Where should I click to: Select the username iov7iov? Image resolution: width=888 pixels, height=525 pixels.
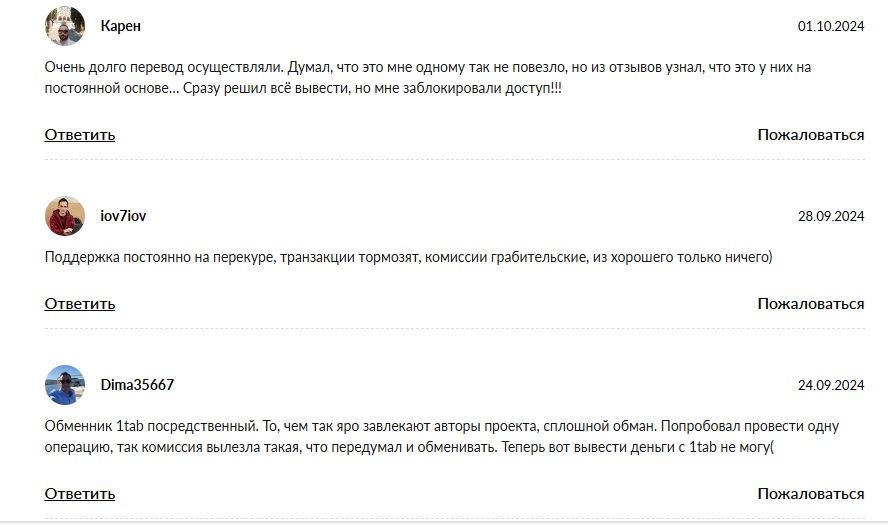tap(123, 216)
